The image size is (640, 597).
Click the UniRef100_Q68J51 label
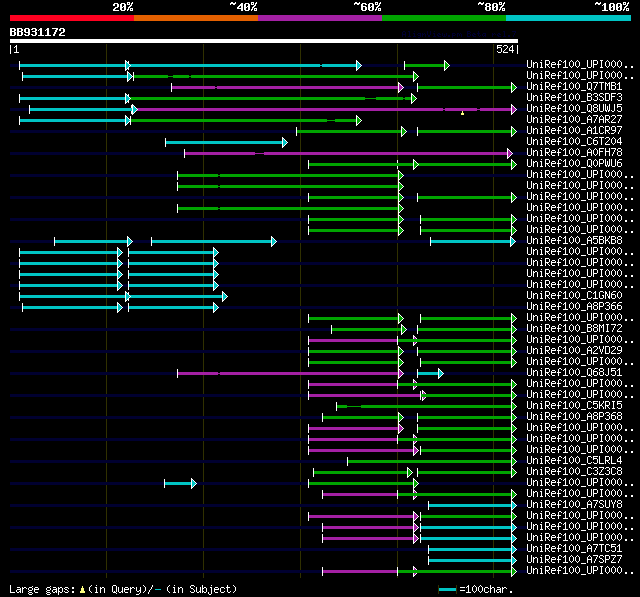tap(574, 373)
